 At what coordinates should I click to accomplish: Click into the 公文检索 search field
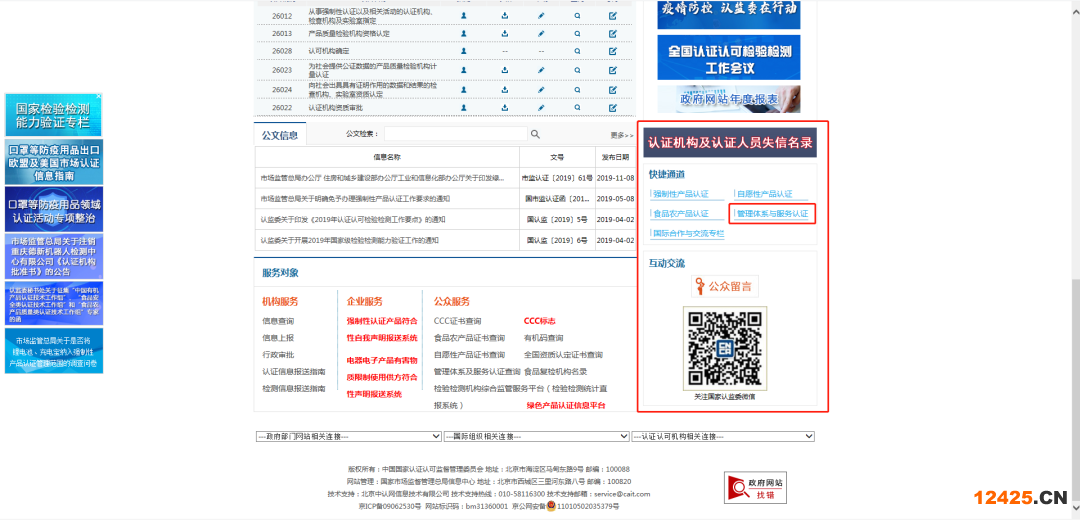click(455, 134)
